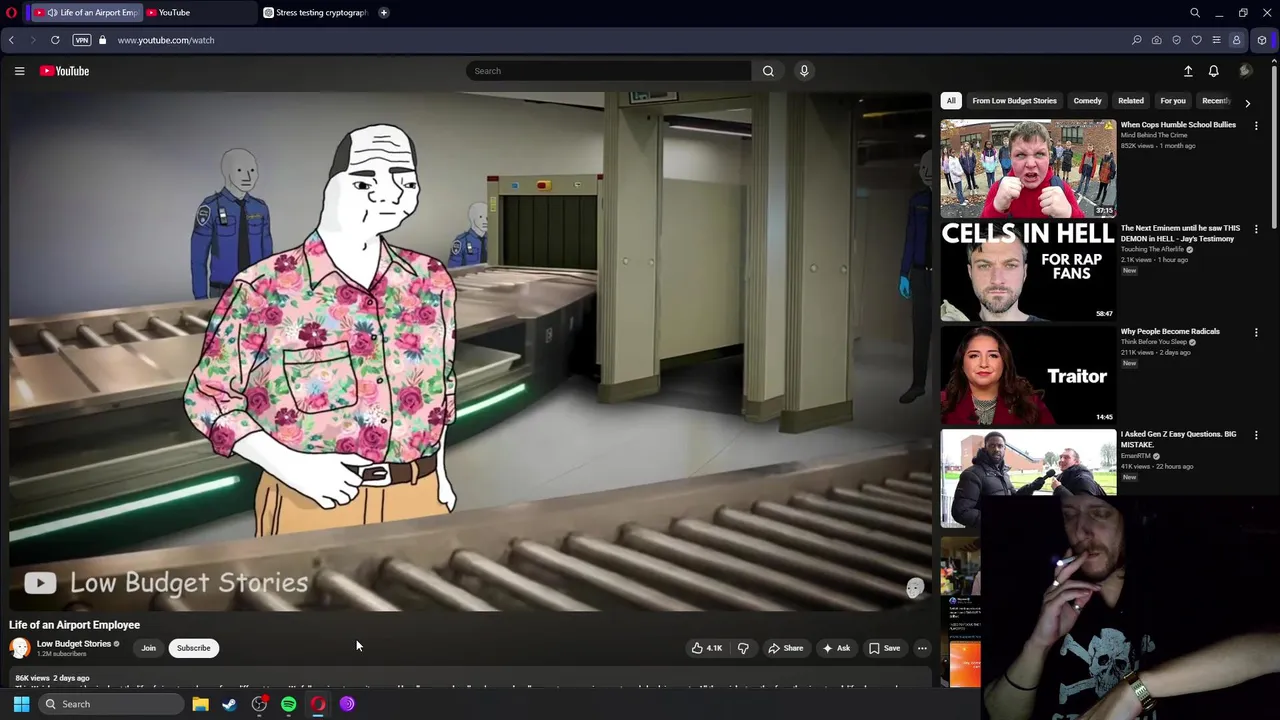Select the Related filter chip
The width and height of the screenshot is (1280, 720).
1131,101
